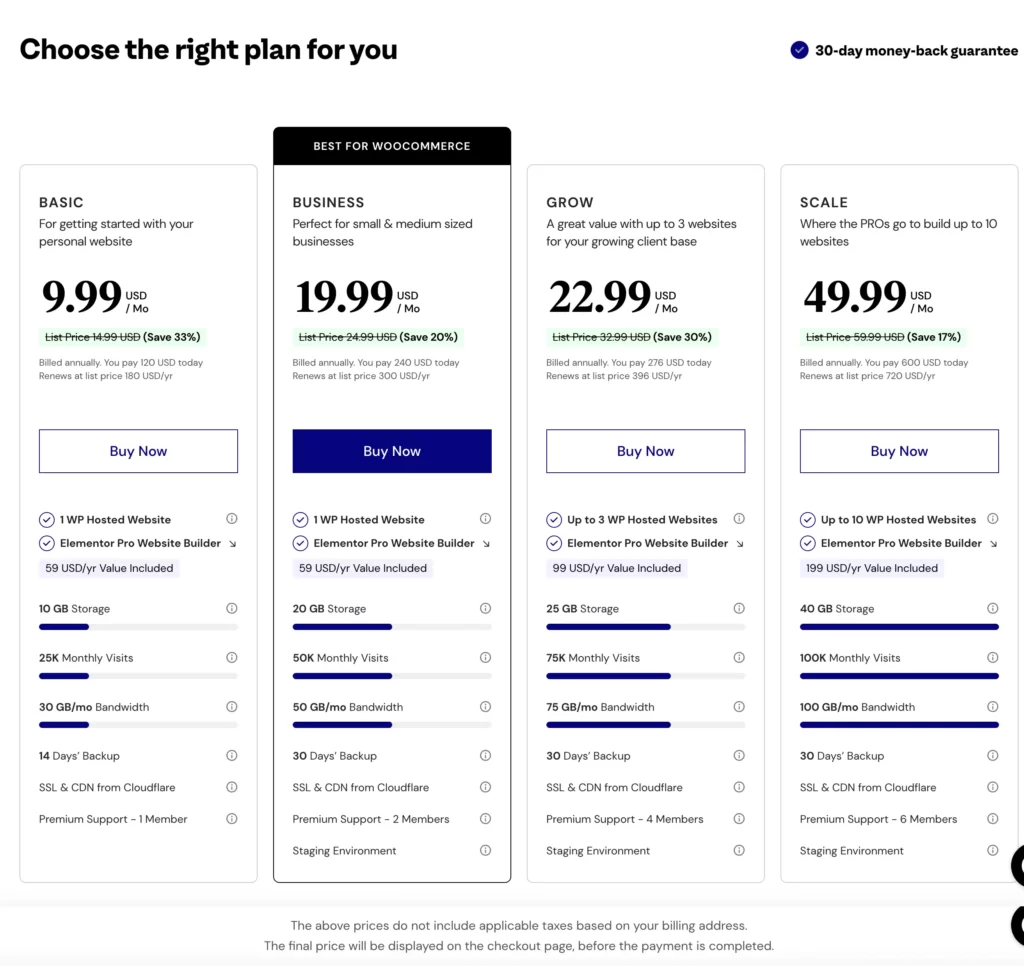This screenshot has height=968, width=1024.
Task: Click info icon beside Basic 10 GB Storage
Action: tap(232, 608)
